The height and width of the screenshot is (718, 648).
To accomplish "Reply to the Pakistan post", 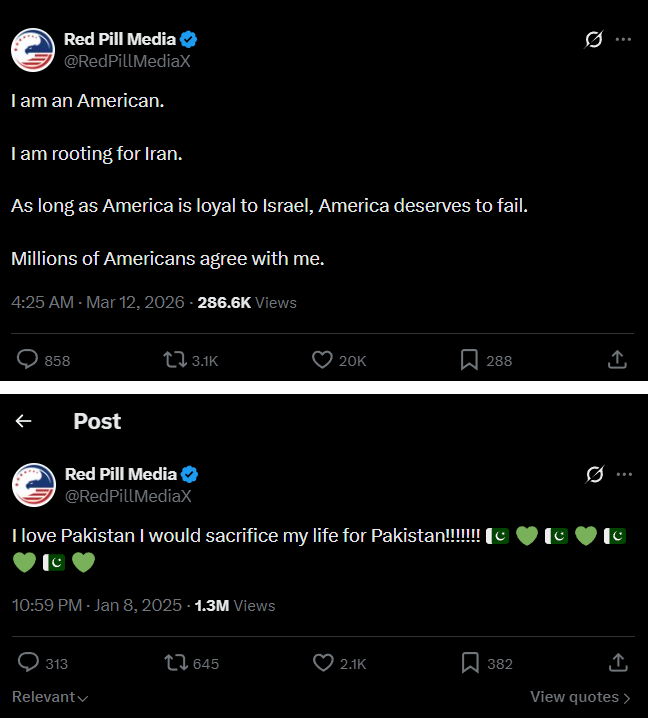I will 29,663.
